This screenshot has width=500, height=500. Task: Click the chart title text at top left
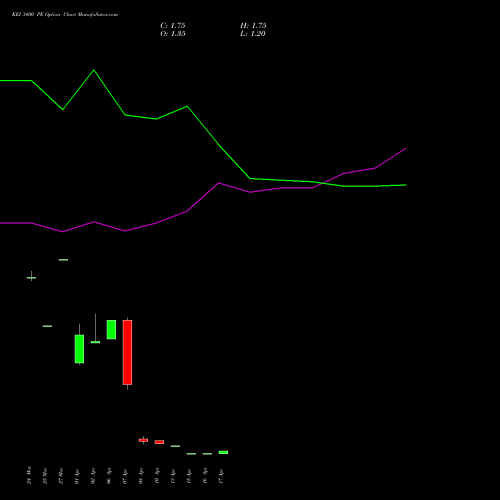coord(65,15)
